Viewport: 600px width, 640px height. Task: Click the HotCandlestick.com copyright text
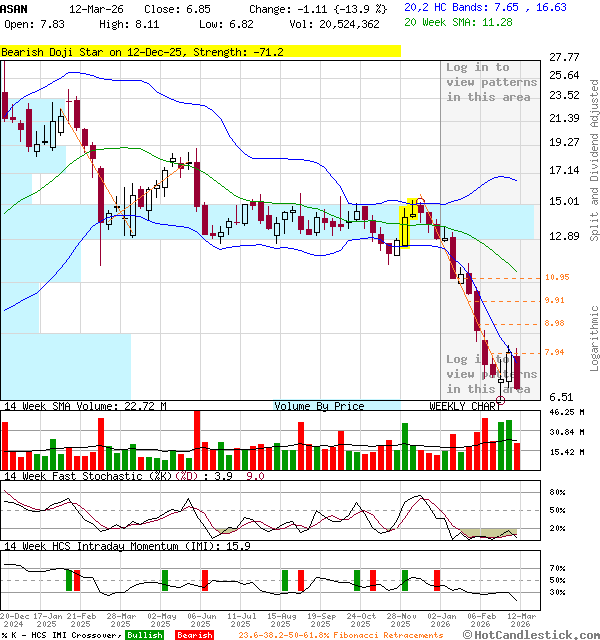[x=531, y=635]
